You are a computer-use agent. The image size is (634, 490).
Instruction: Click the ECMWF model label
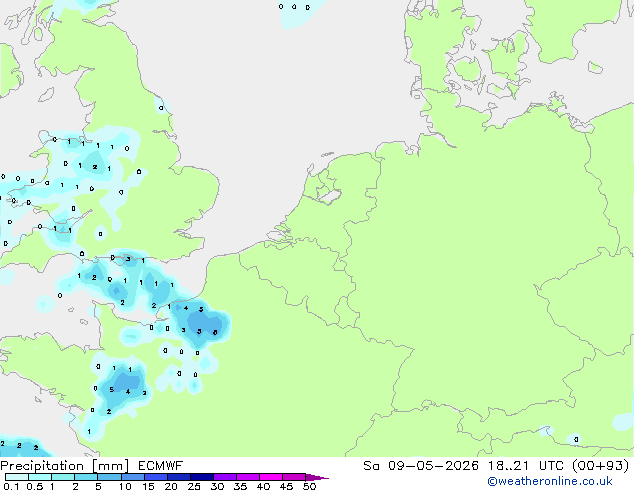[x=161, y=466]
